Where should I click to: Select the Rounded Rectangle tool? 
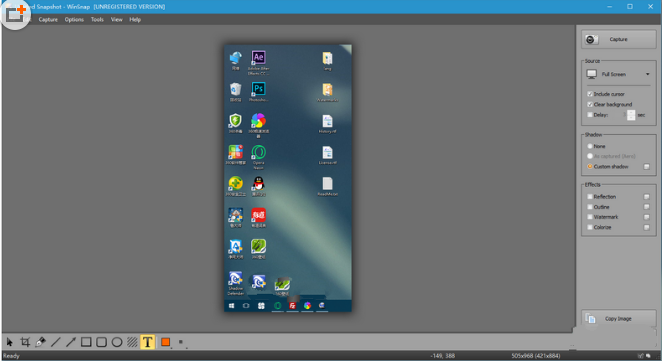pyautogui.click(x=101, y=342)
